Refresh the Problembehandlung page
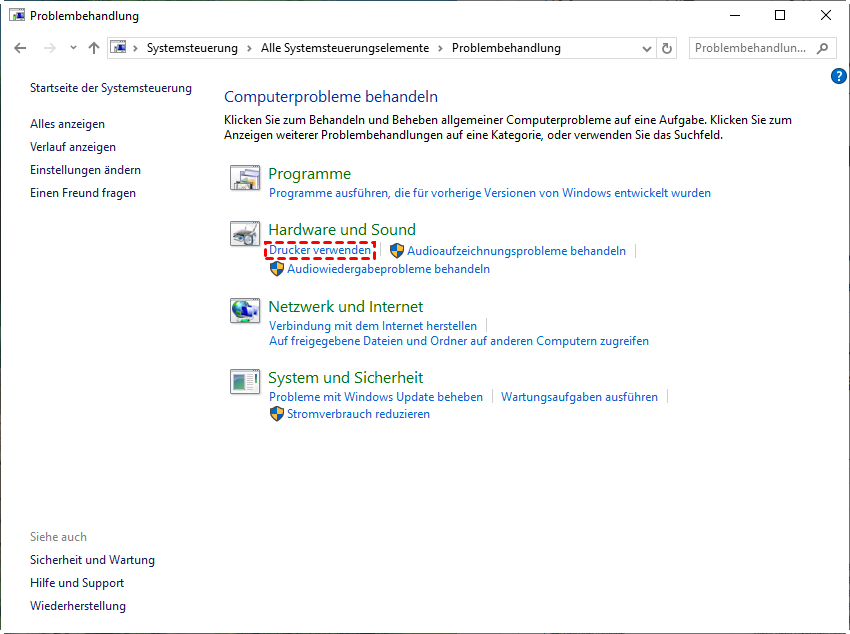850x634 pixels. tap(667, 48)
